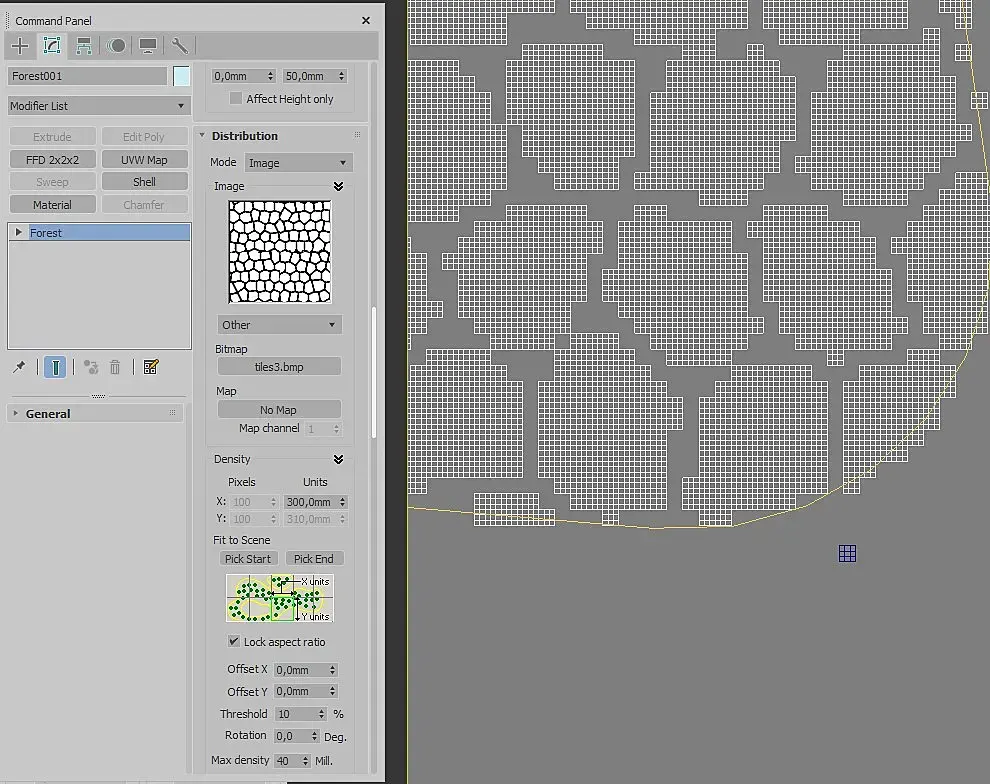The width and height of the screenshot is (990, 784).
Task: Click the object color swatch
Action: pos(181,76)
